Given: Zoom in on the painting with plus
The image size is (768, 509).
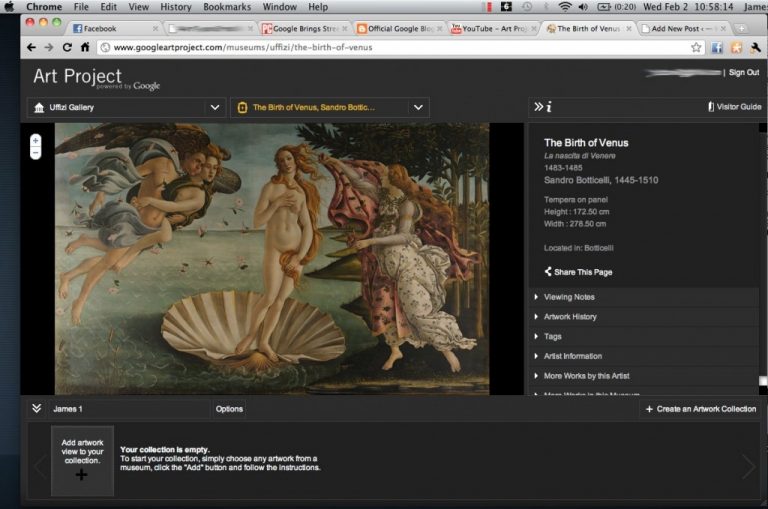Looking at the screenshot, I should [x=35, y=141].
